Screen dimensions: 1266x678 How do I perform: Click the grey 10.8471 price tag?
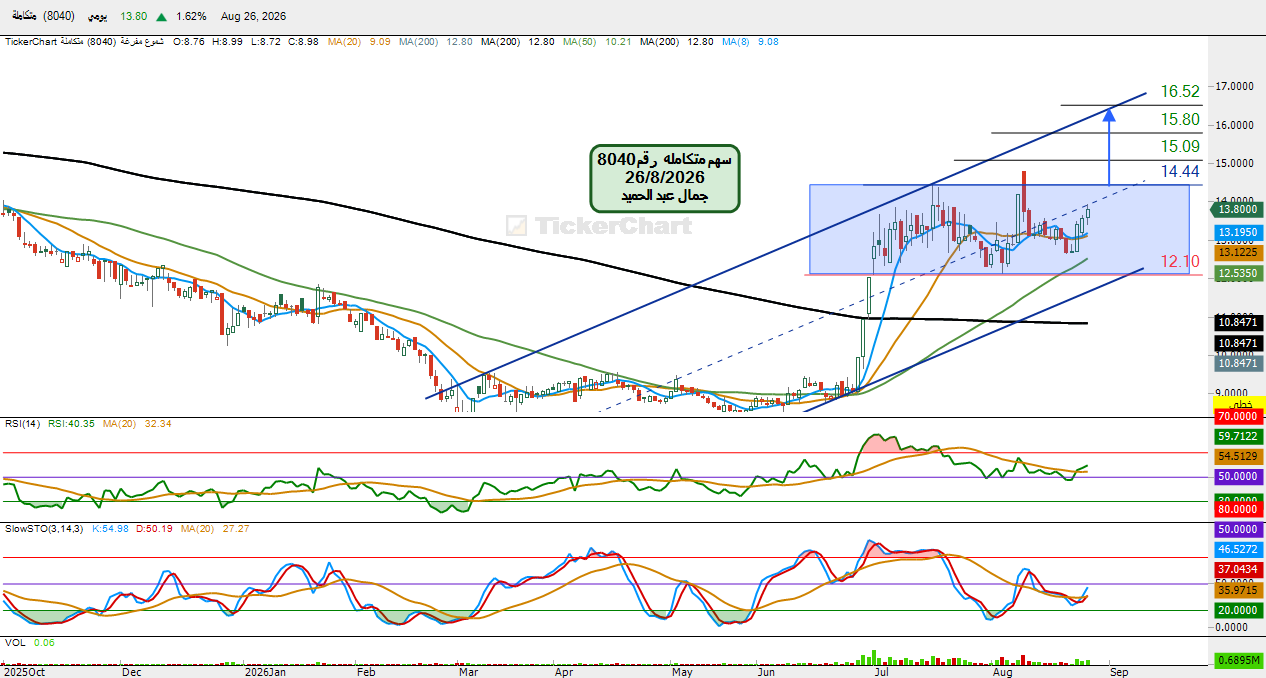click(1237, 364)
